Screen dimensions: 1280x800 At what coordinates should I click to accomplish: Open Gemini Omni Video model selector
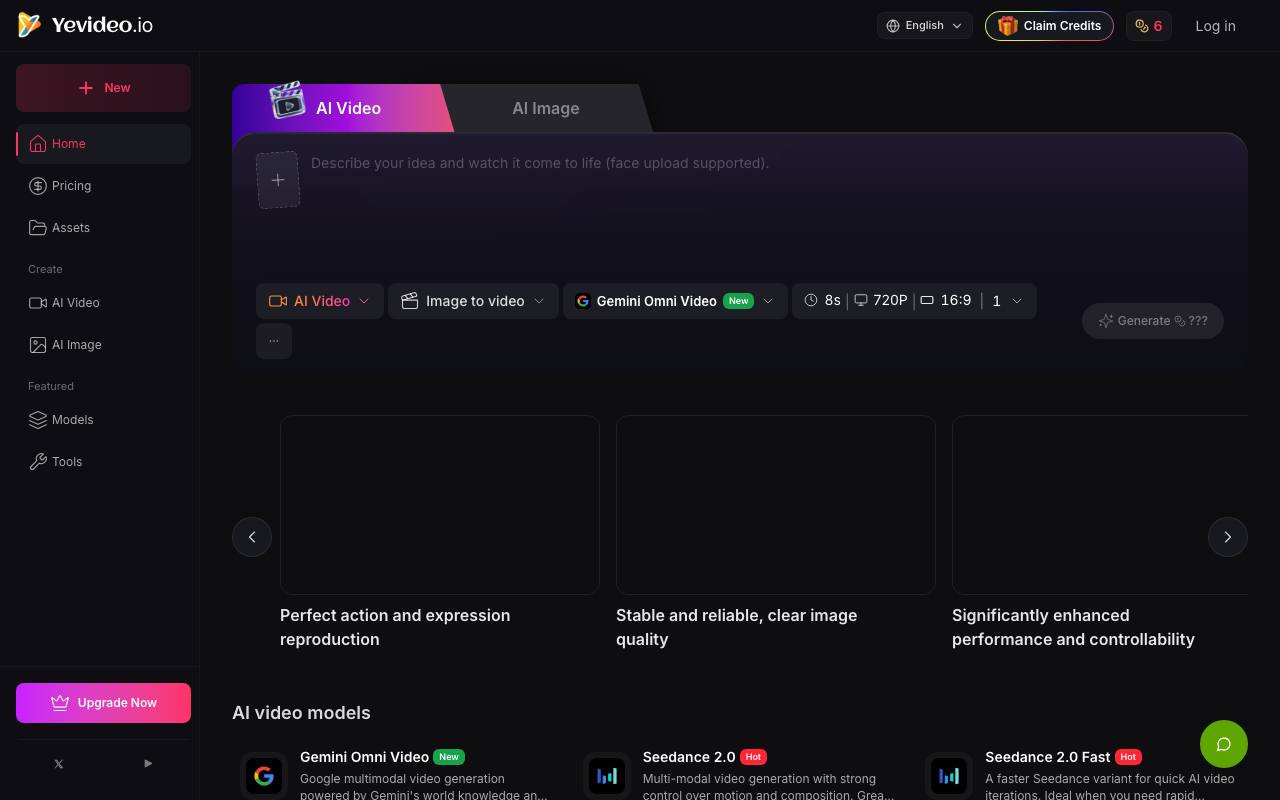coord(675,301)
